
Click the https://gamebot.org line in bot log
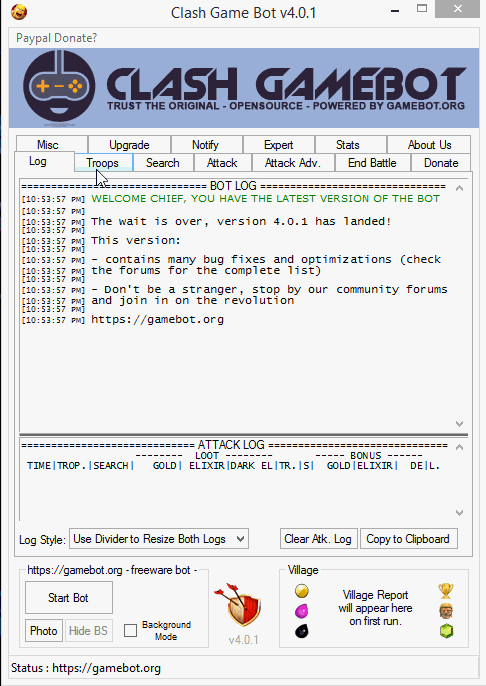coord(157,319)
